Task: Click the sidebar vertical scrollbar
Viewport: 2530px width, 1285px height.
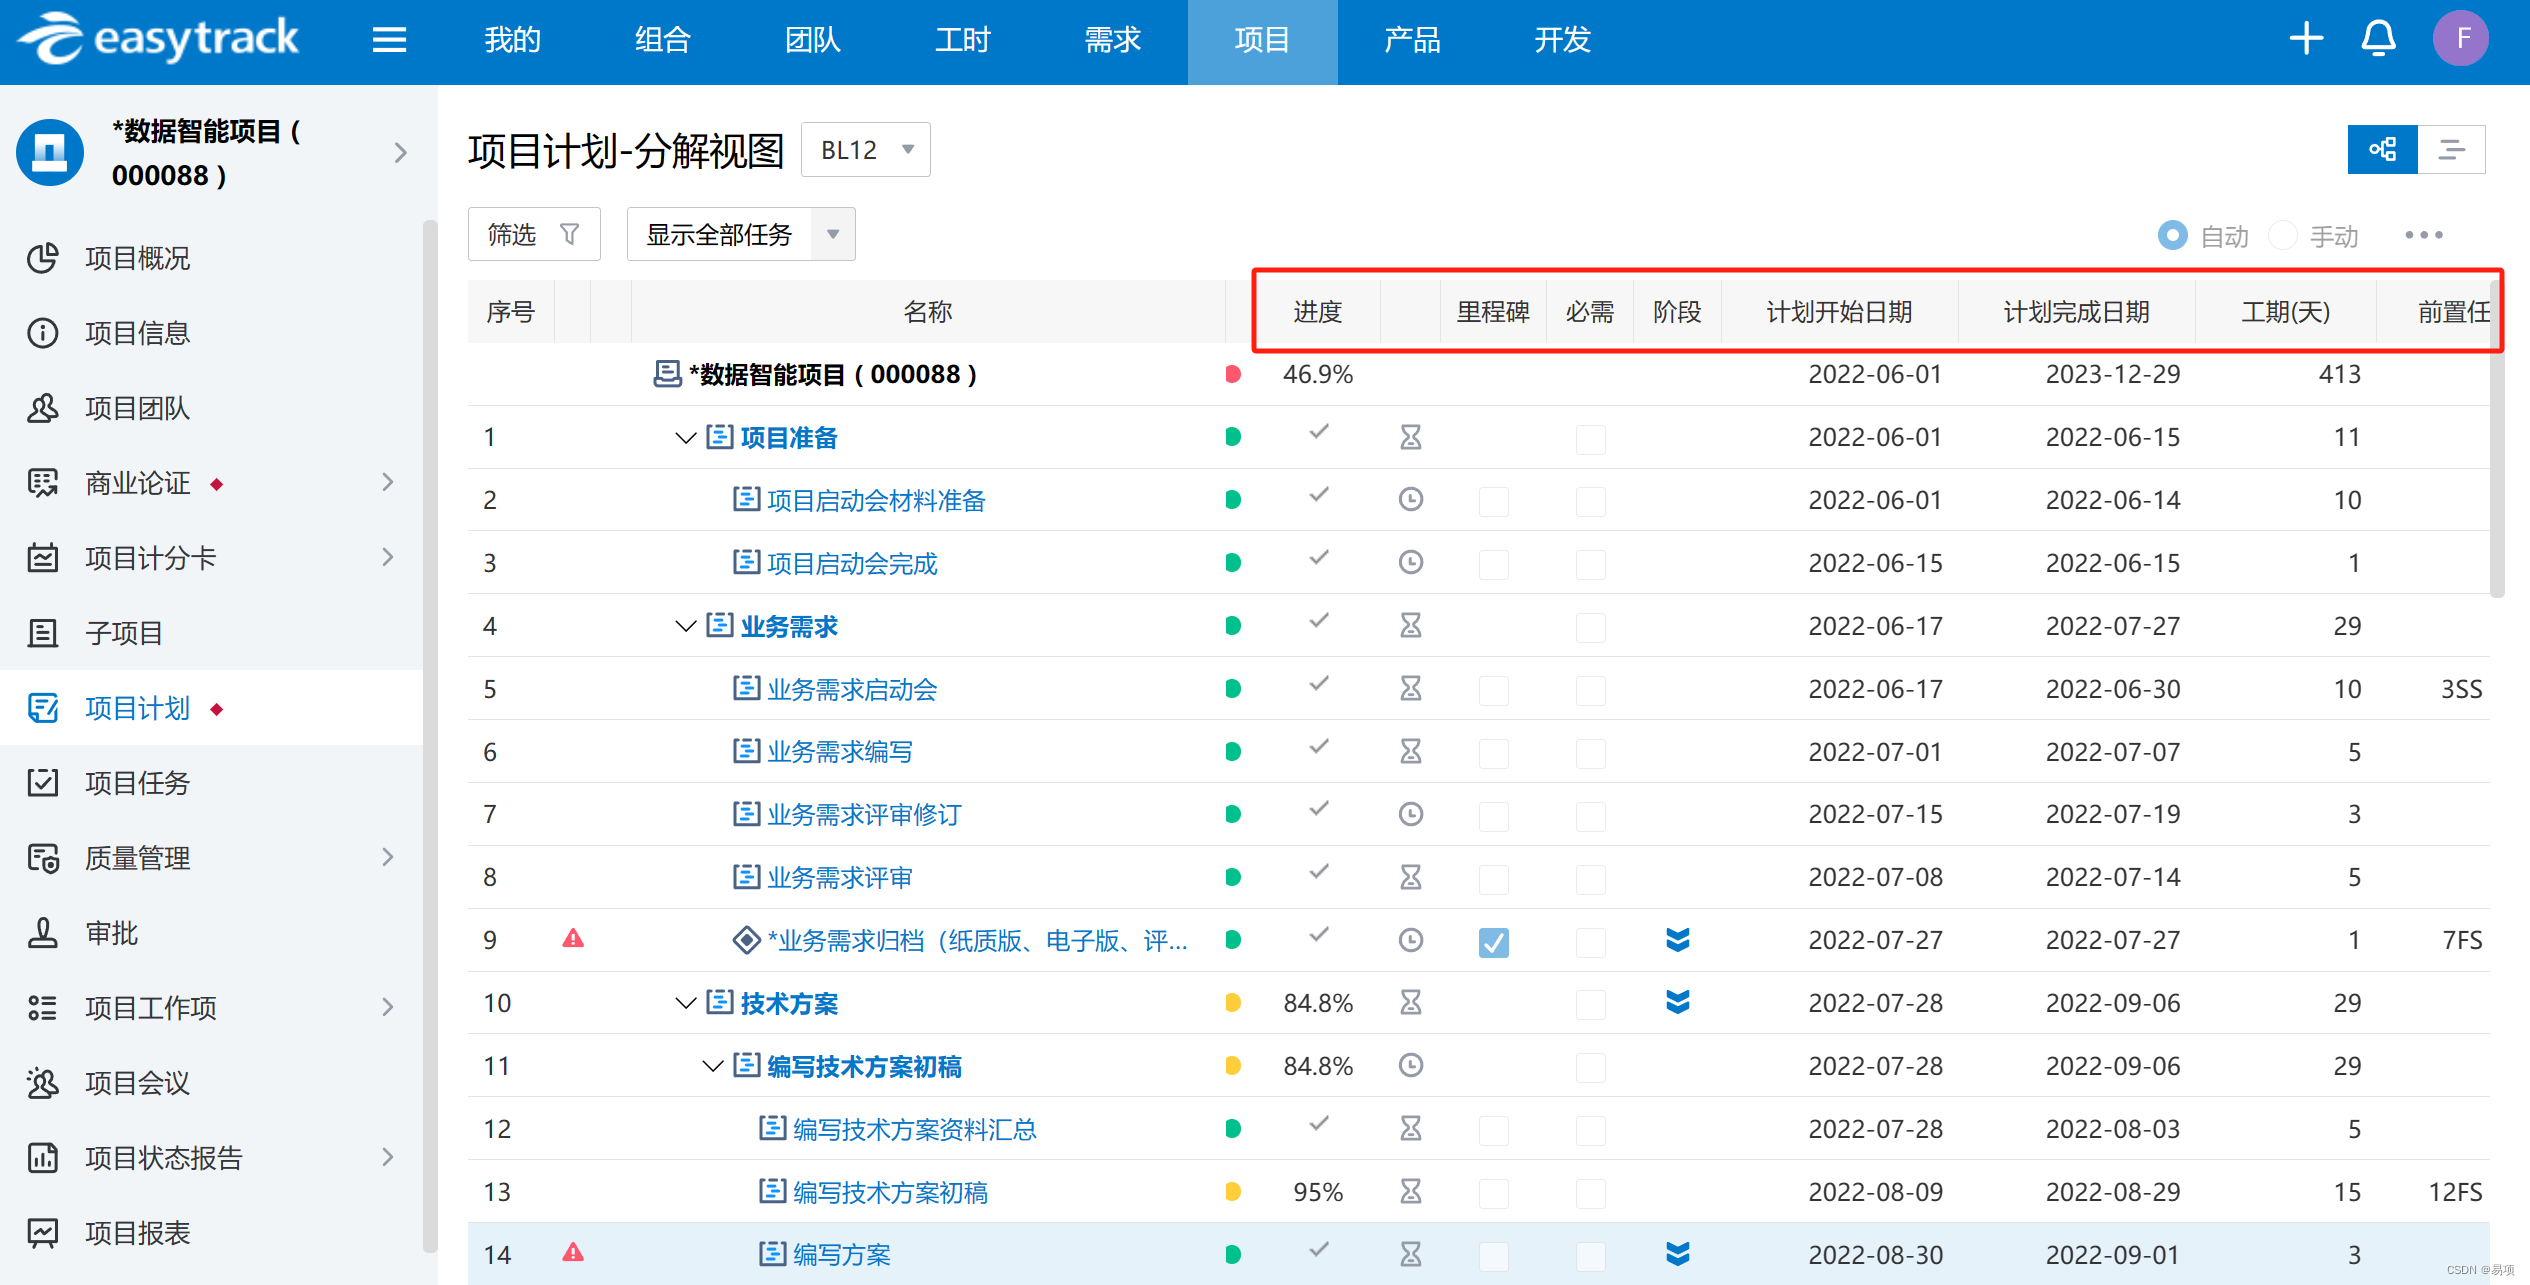Action: 430,735
